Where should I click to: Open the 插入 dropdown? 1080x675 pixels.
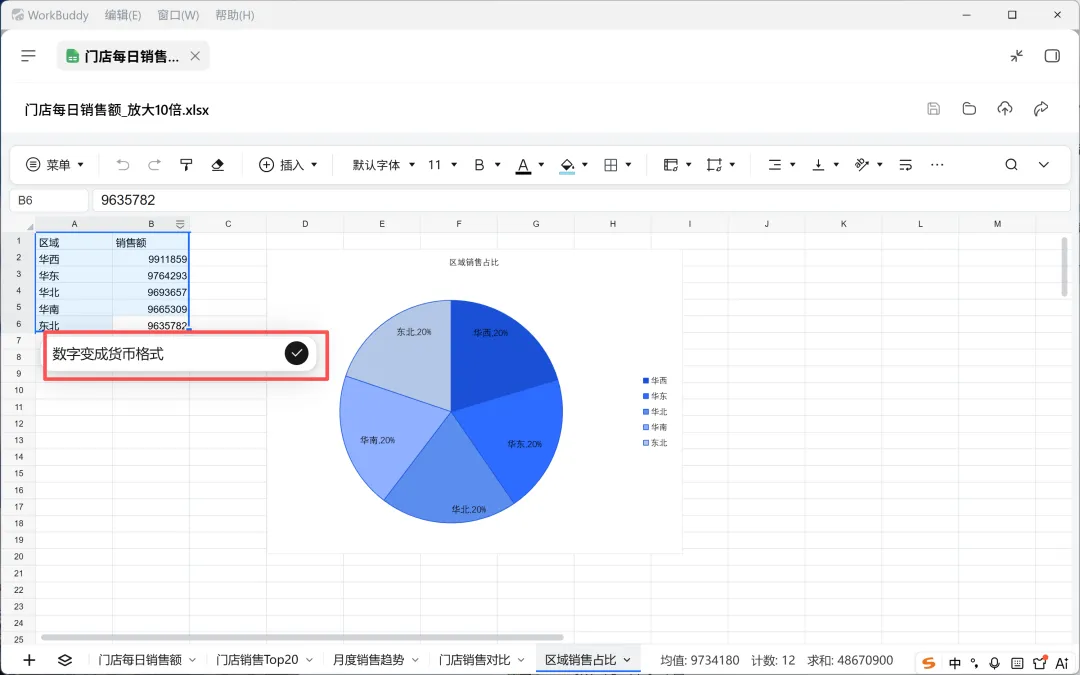[288, 165]
